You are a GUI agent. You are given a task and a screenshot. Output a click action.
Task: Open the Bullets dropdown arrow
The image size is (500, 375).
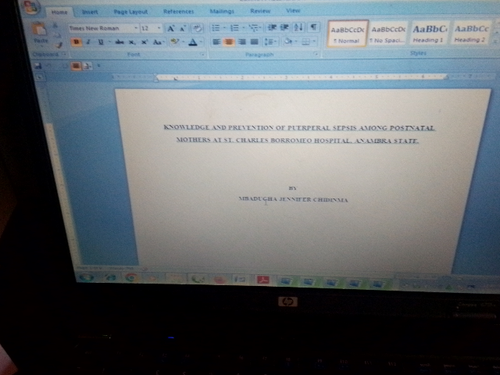click(x=224, y=28)
